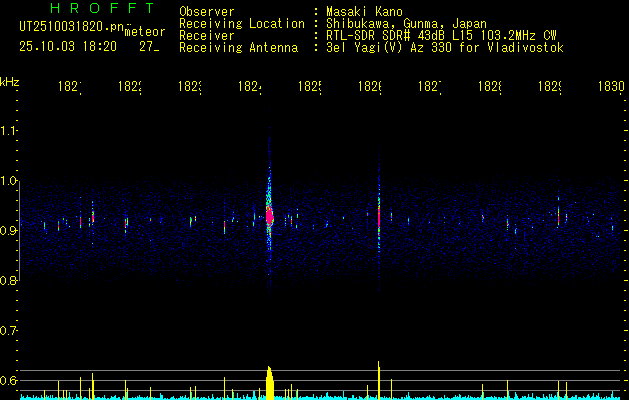Click the kHz axis unit label
Viewport: 629px width, 400px height.
coord(10,82)
